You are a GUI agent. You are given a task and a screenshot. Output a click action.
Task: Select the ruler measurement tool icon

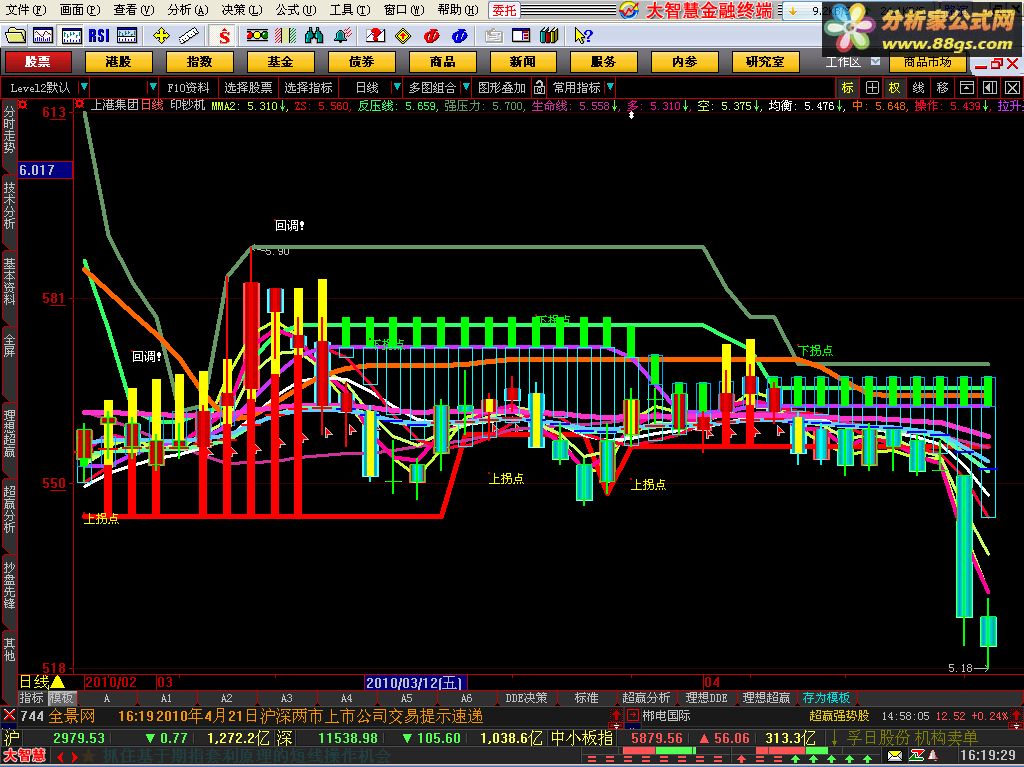[x=189, y=35]
